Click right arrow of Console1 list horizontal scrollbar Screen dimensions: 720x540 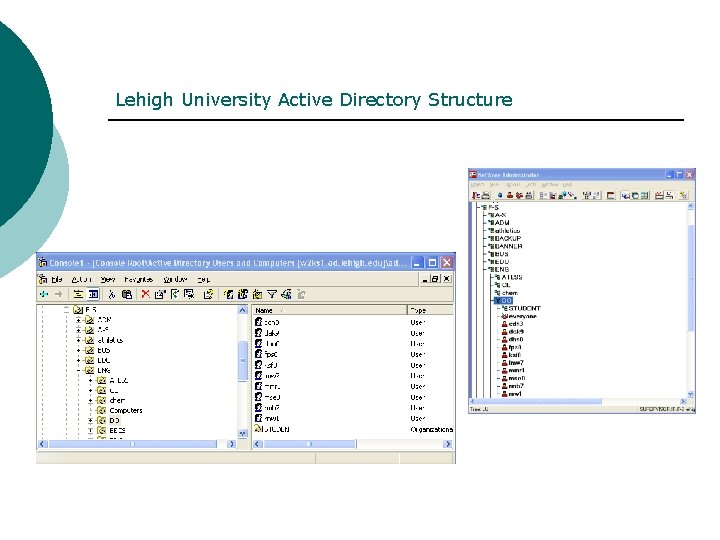pos(448,444)
